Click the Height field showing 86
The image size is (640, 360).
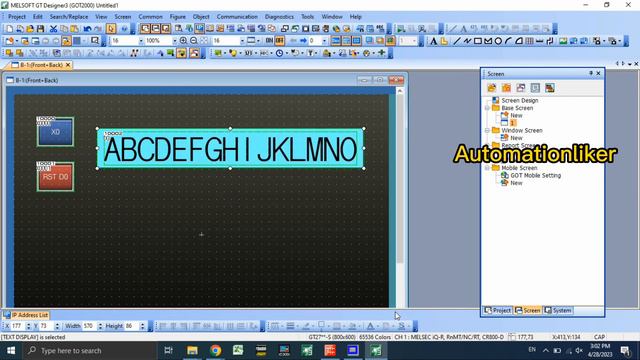(x=131, y=326)
